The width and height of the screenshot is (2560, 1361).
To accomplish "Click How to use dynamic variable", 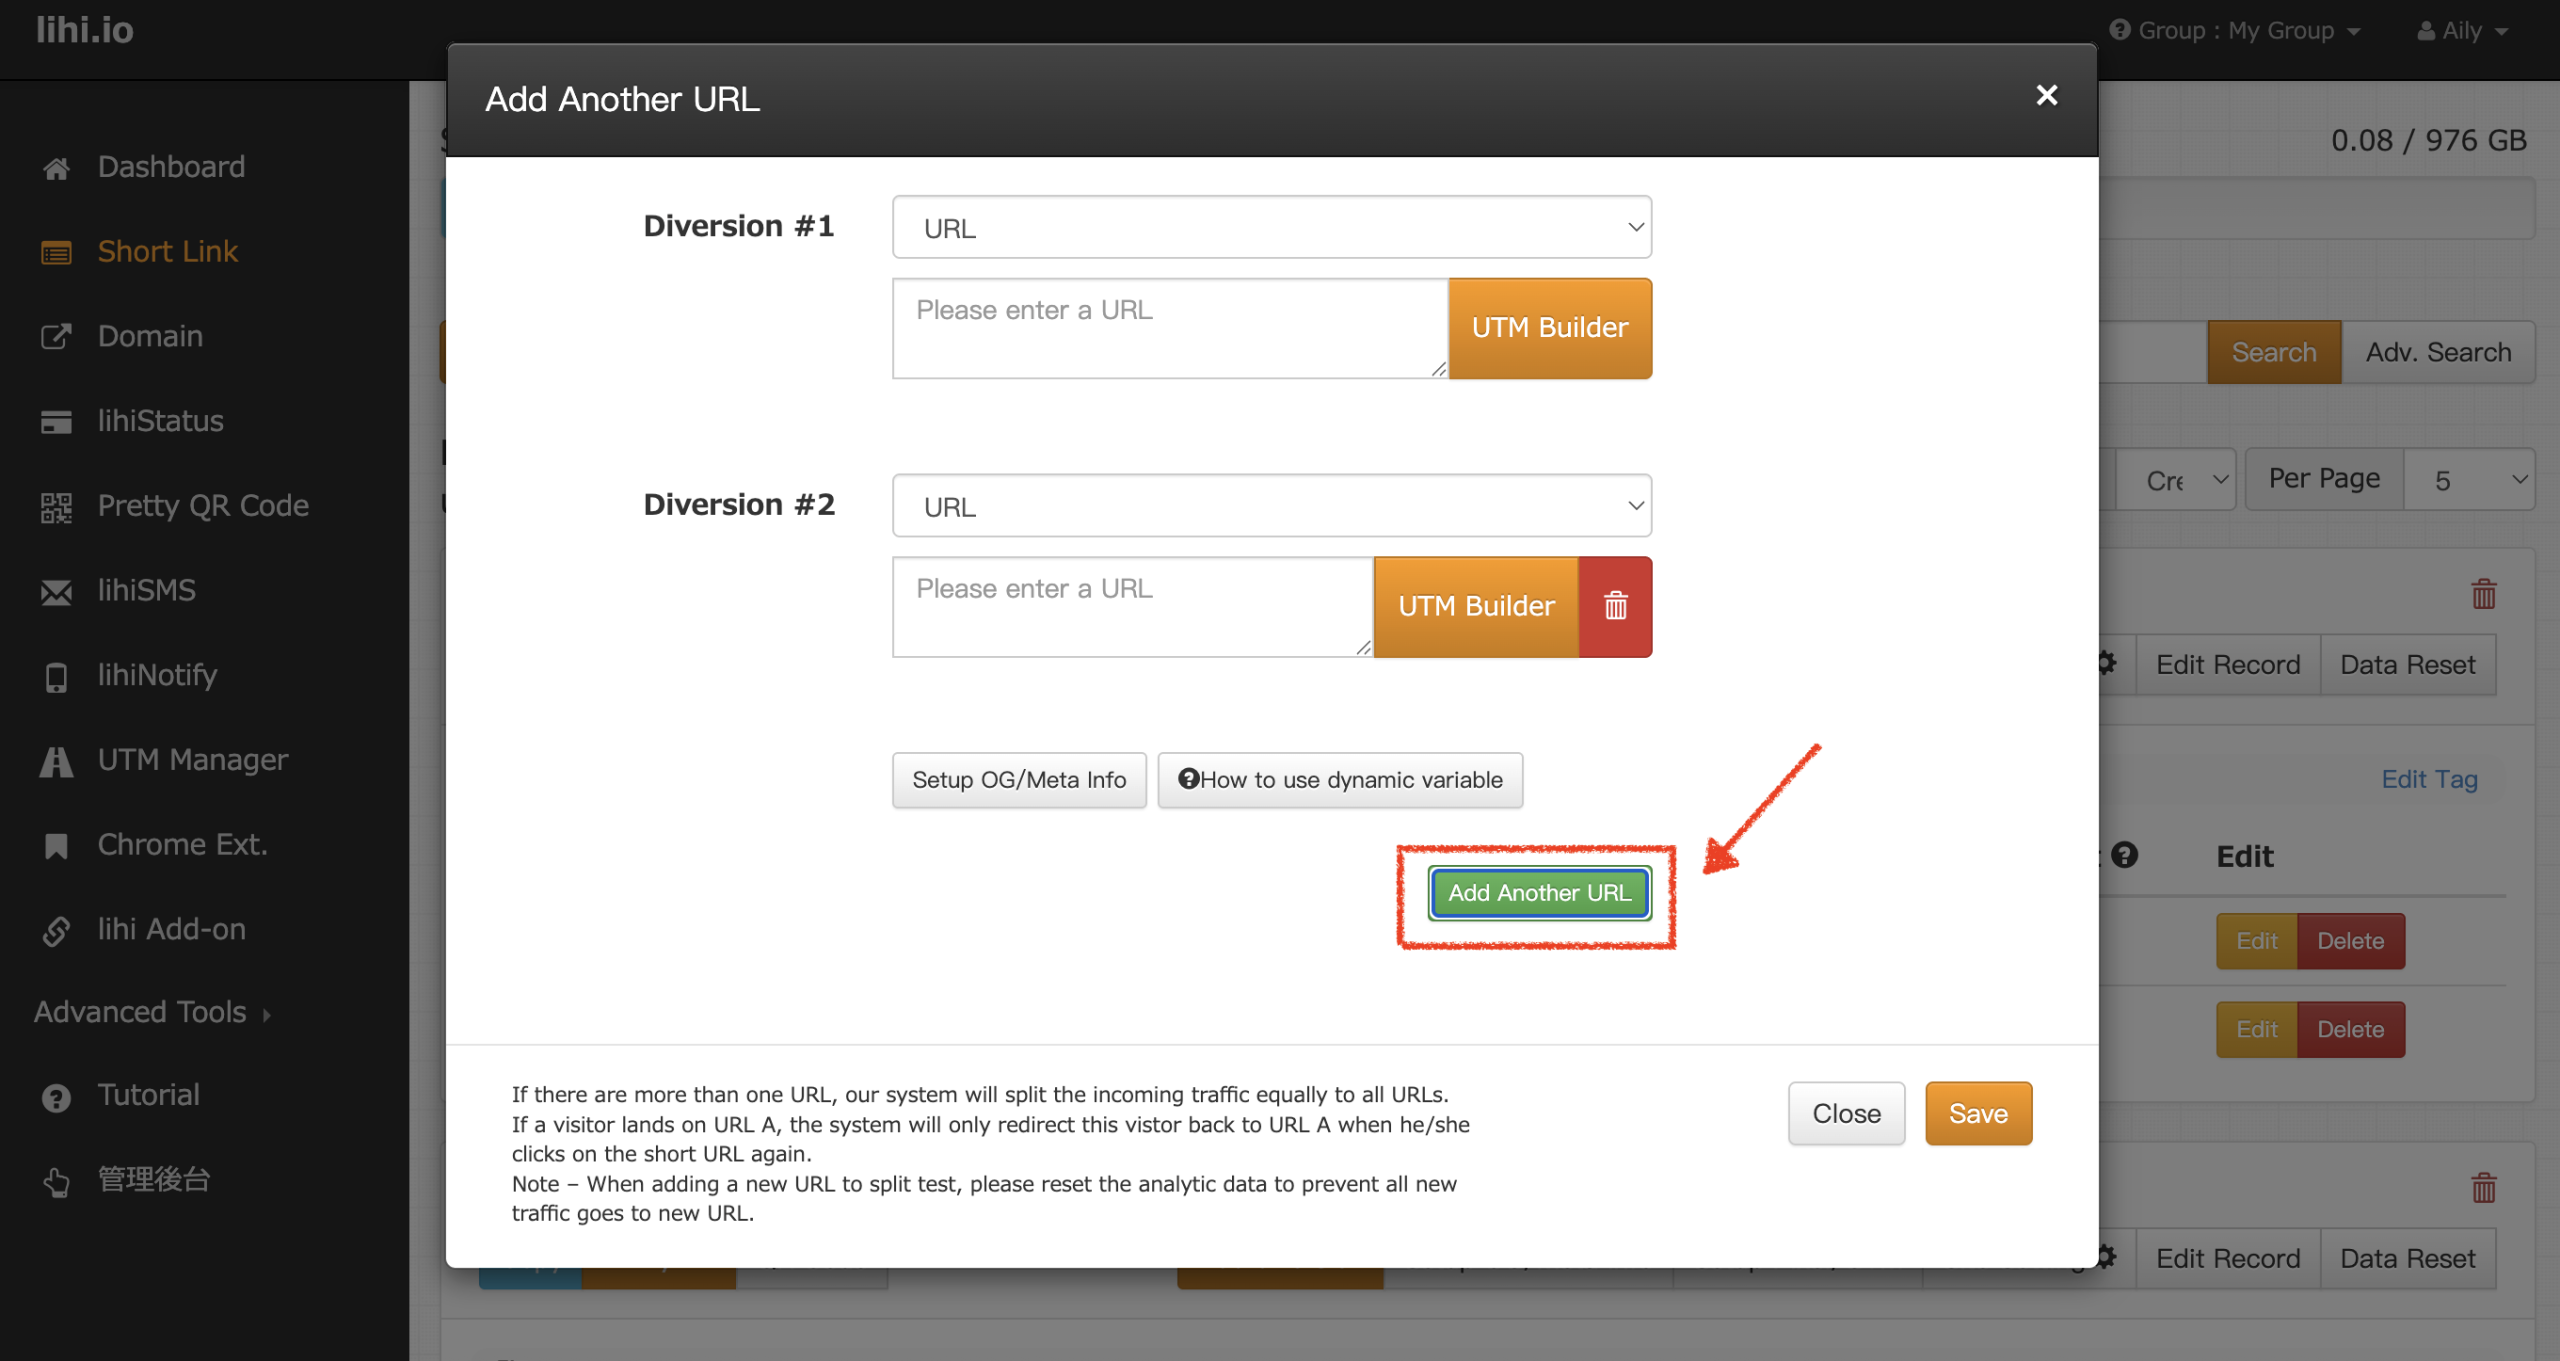I will [1339, 780].
